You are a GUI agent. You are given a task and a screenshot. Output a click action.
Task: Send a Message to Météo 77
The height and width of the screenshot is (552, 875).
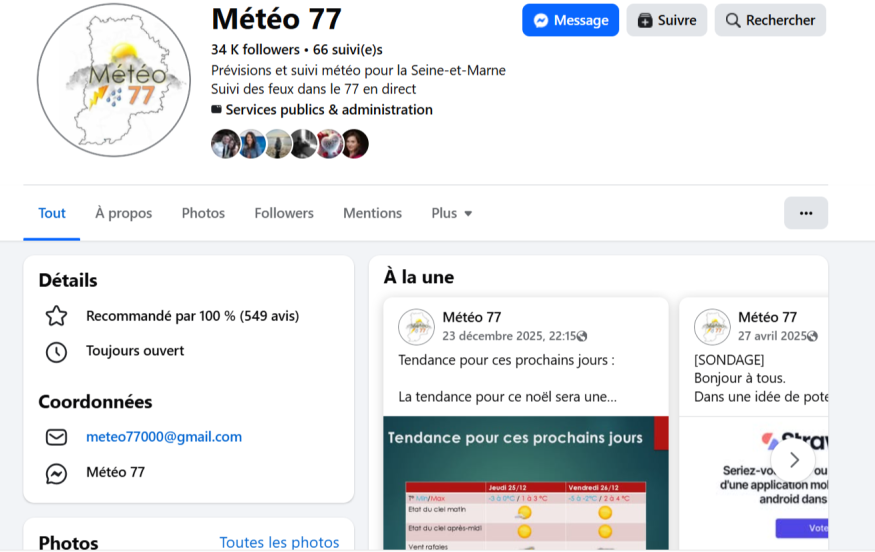[x=570, y=20]
